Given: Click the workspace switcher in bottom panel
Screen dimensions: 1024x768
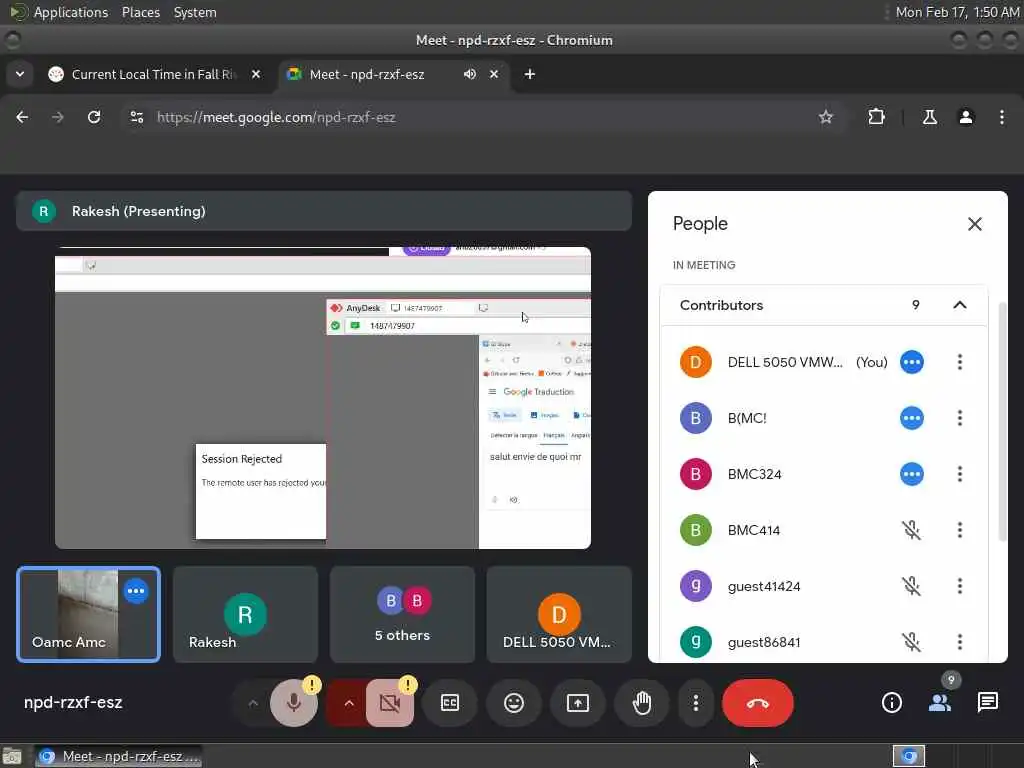Looking at the screenshot, I should (908, 756).
